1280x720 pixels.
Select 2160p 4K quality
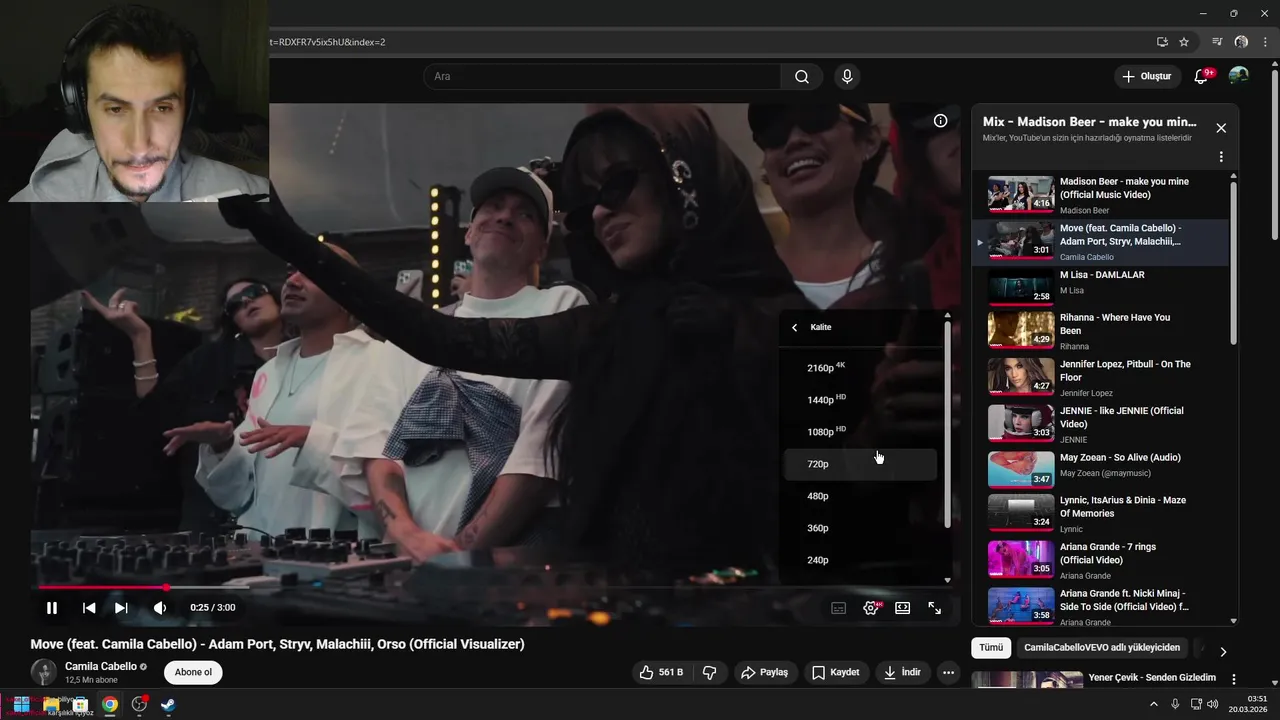[x=861, y=368]
